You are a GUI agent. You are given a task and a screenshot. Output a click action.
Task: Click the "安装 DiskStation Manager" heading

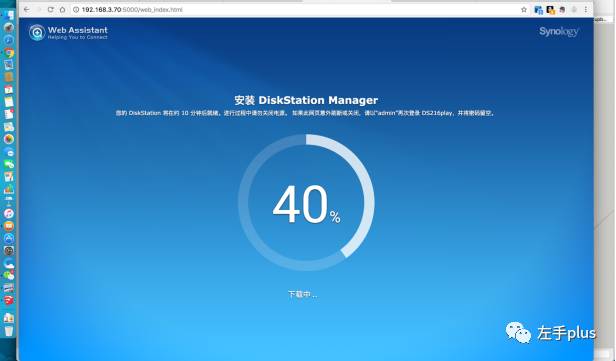pyautogui.click(x=306, y=100)
